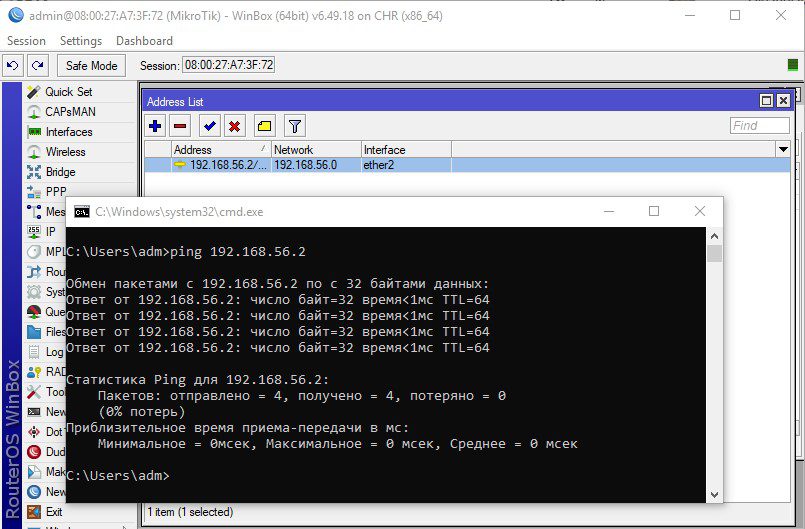This screenshot has height=529, width=805.
Task: Click the cmd scrollbar thumb
Action: tap(715, 254)
